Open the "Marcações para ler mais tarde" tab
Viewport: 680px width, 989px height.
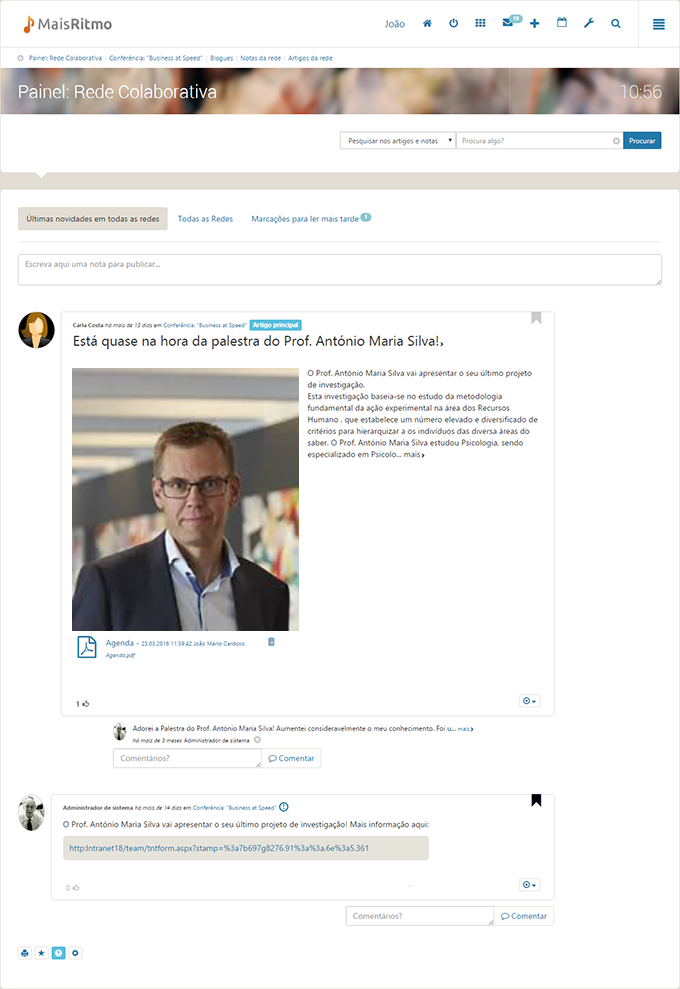click(305, 219)
